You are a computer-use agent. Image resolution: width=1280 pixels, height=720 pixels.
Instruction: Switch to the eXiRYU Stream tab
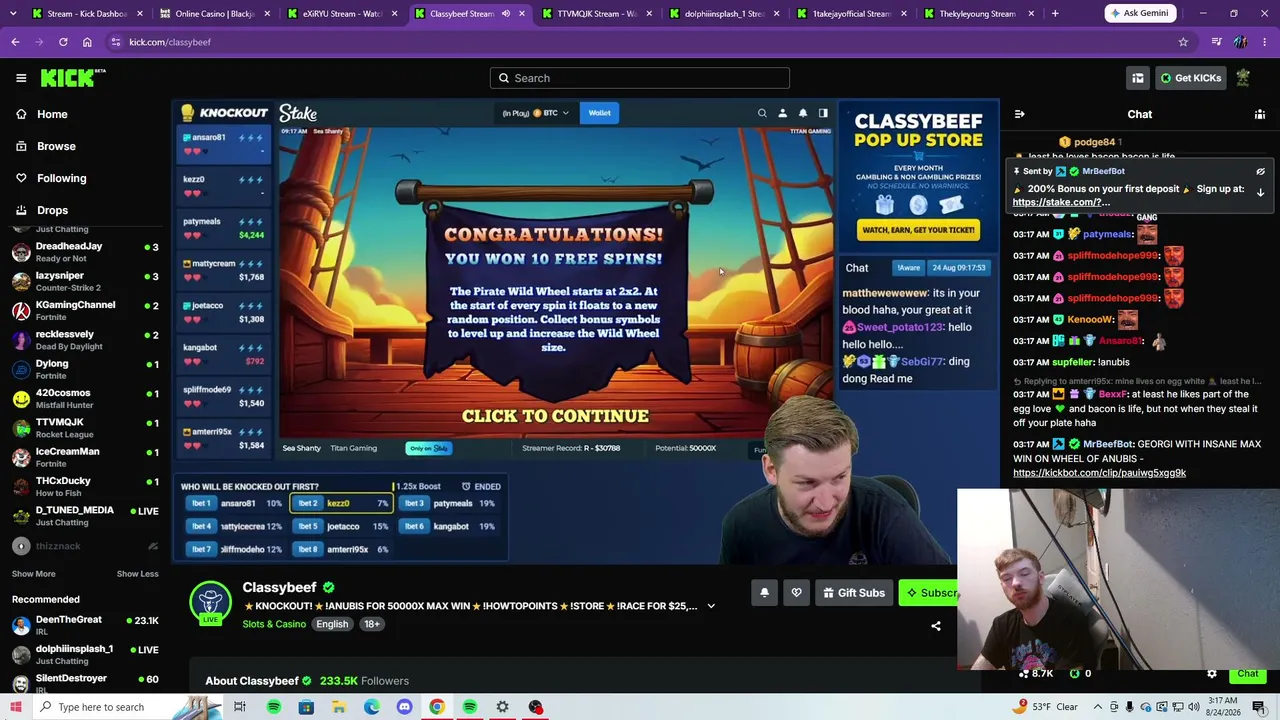(x=341, y=14)
